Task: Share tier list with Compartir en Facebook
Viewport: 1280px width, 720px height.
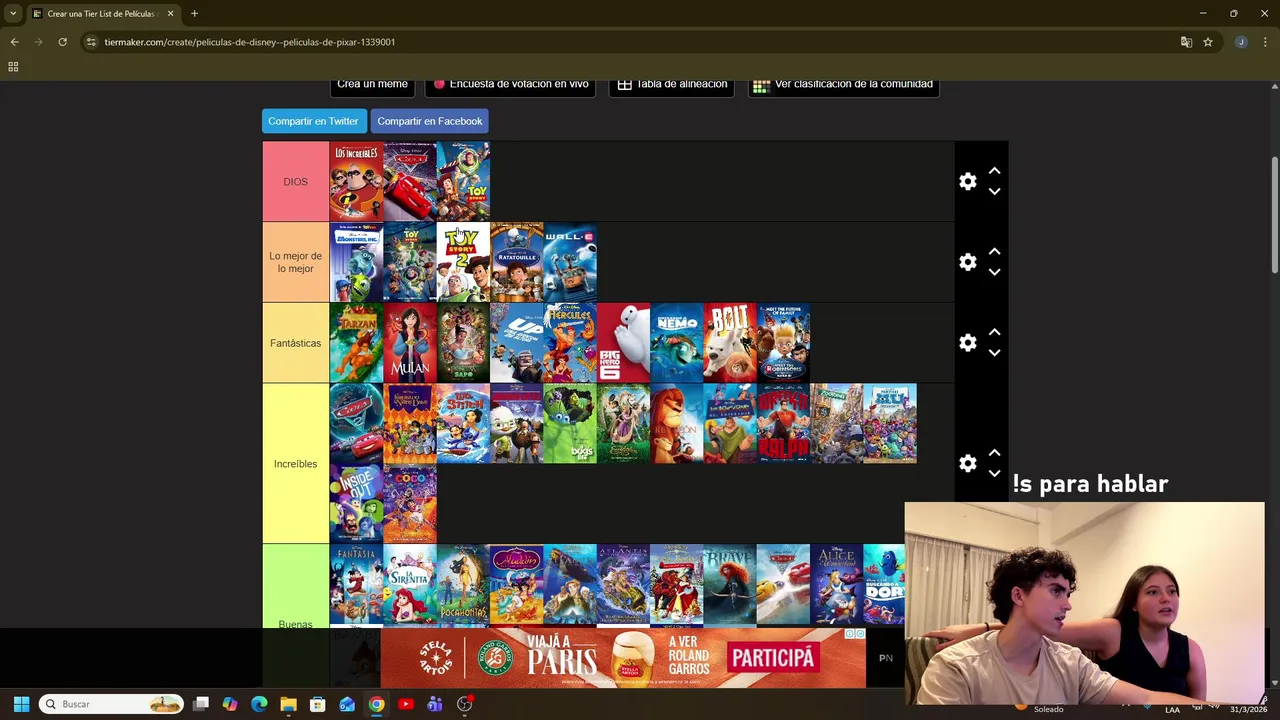Action: click(430, 121)
